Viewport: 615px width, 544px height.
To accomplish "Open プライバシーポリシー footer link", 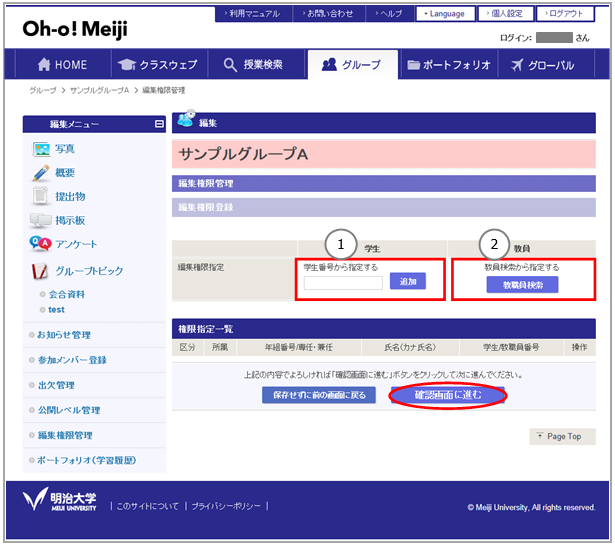I will 226,506.
